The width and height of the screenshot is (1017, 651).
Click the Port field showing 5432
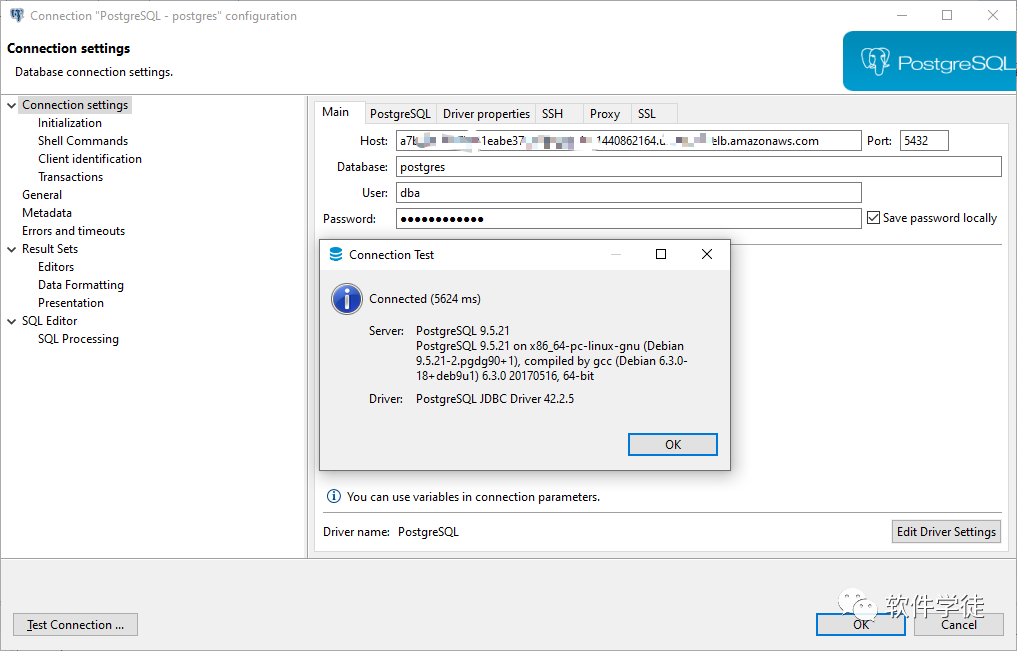tap(924, 141)
